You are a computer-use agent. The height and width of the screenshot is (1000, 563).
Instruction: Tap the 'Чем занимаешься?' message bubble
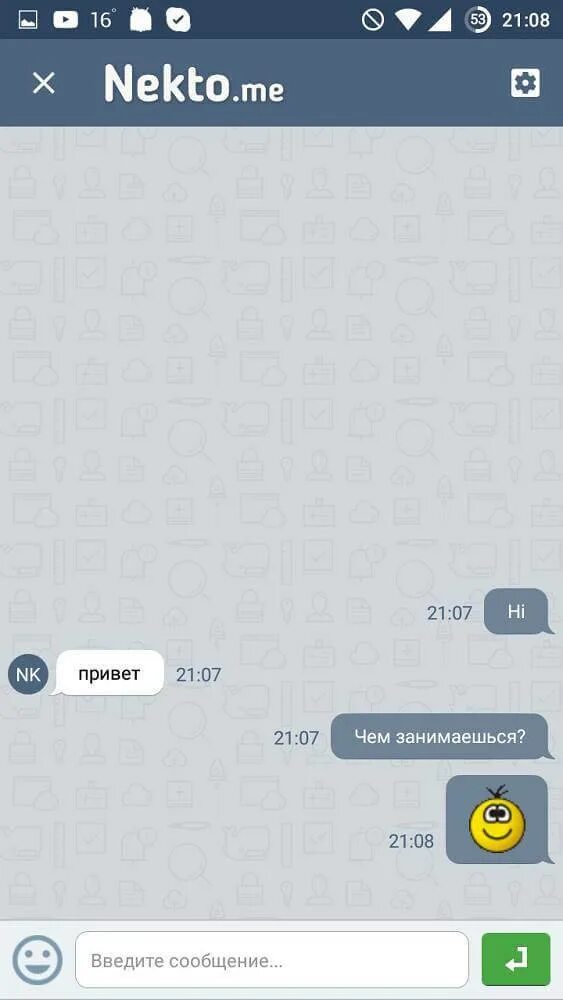coord(441,737)
